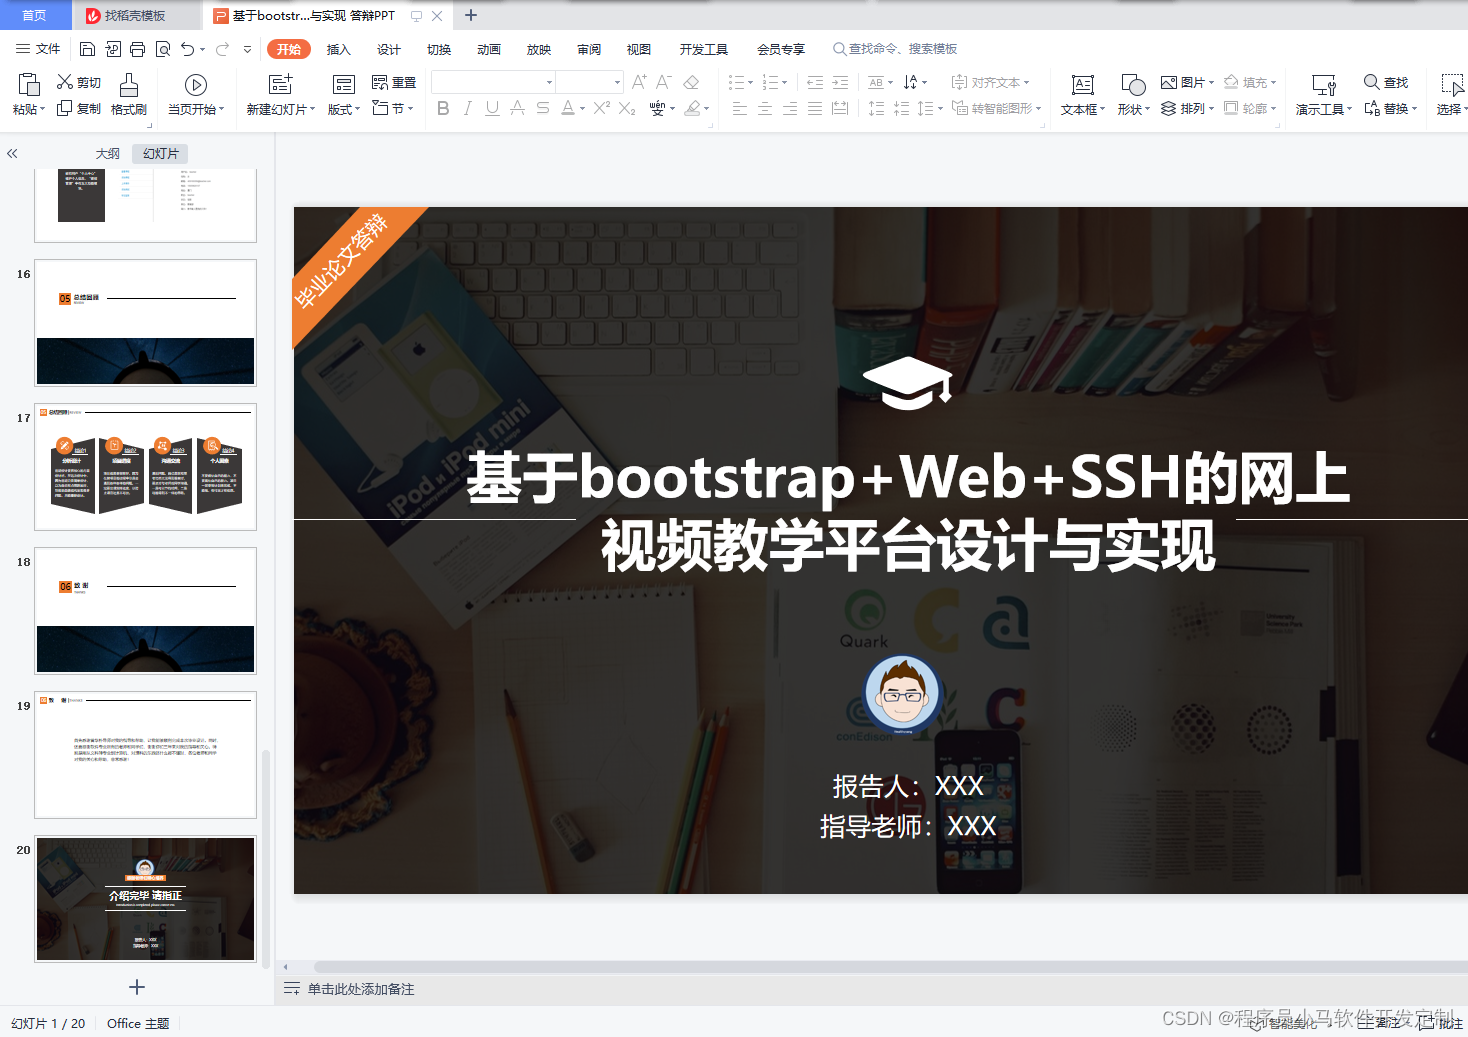Click the Office 主题 theme button
Screen dimensions: 1468x1037
[x=137, y=1023]
